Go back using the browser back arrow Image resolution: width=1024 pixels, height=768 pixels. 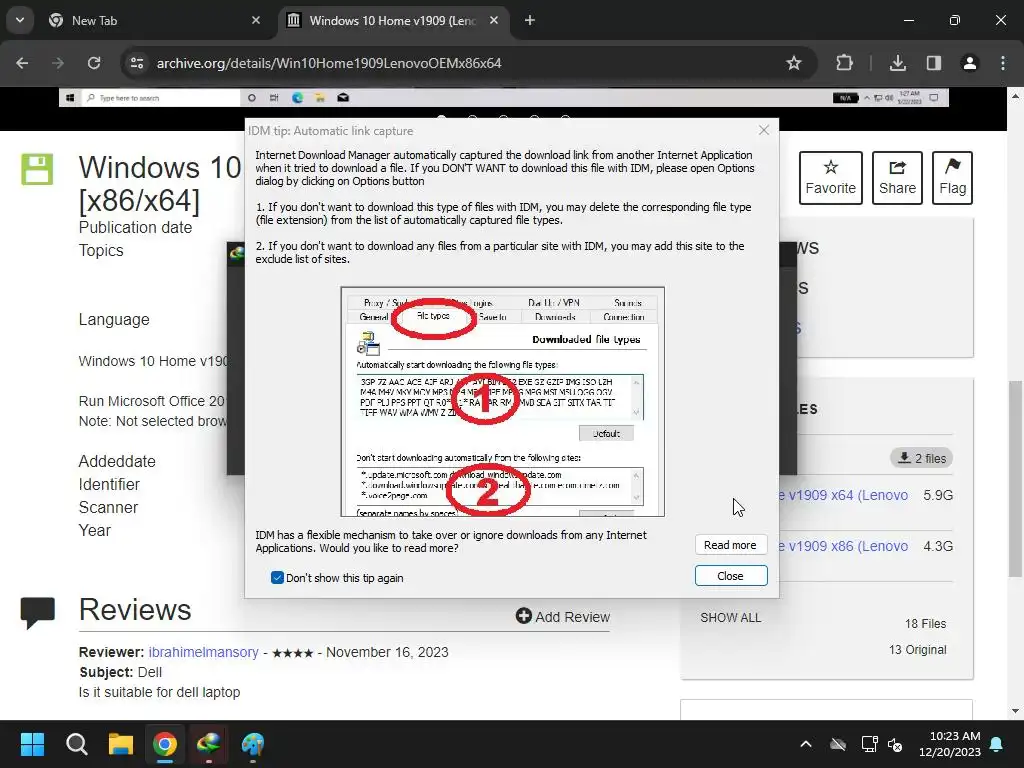coord(22,63)
